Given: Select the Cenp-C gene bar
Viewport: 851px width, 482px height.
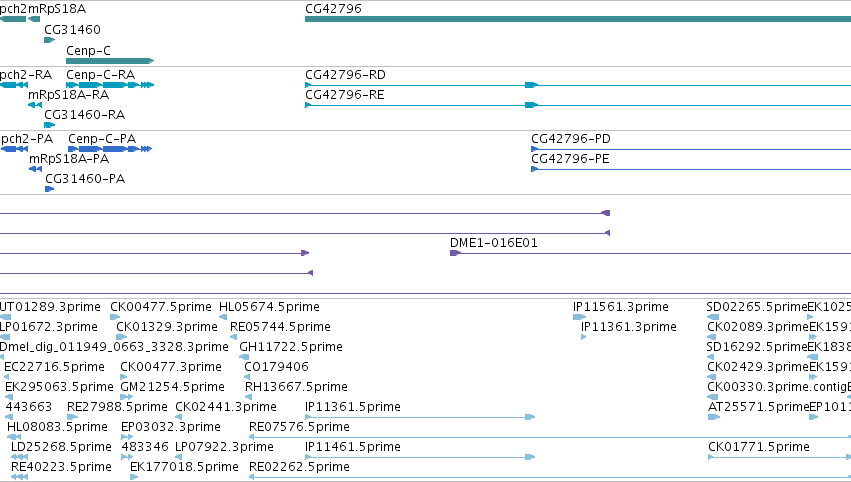Looking at the screenshot, I should tap(110, 61).
